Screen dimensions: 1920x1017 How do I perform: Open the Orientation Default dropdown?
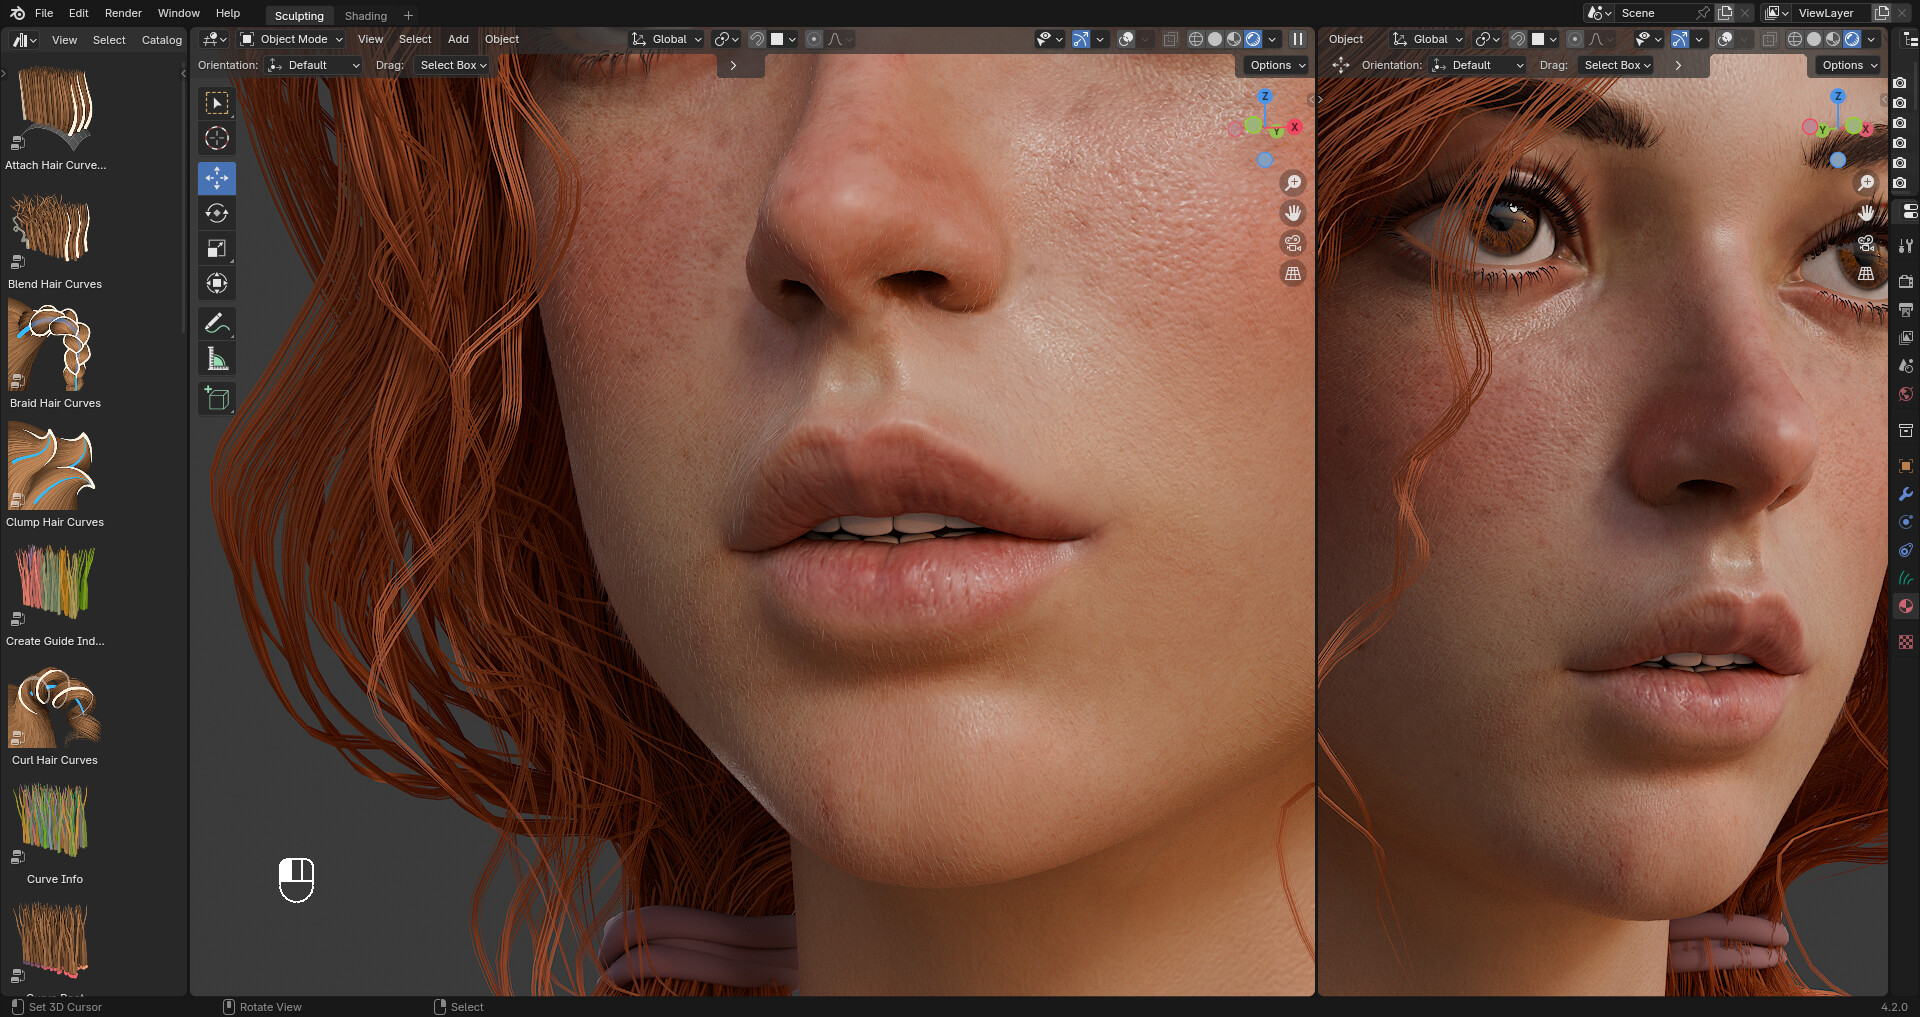click(313, 64)
